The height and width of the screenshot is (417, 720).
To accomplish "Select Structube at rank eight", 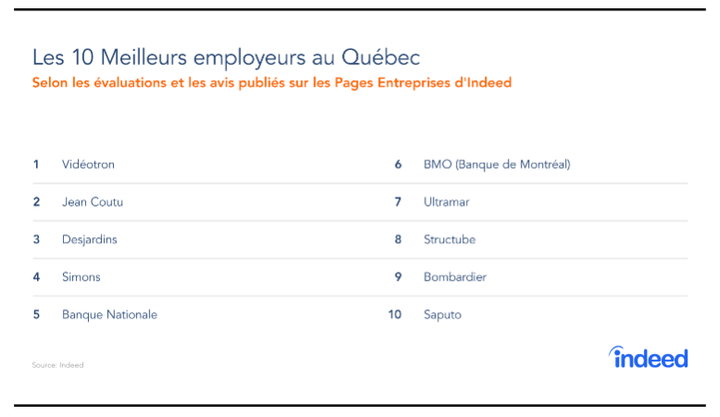I will coord(450,240).
